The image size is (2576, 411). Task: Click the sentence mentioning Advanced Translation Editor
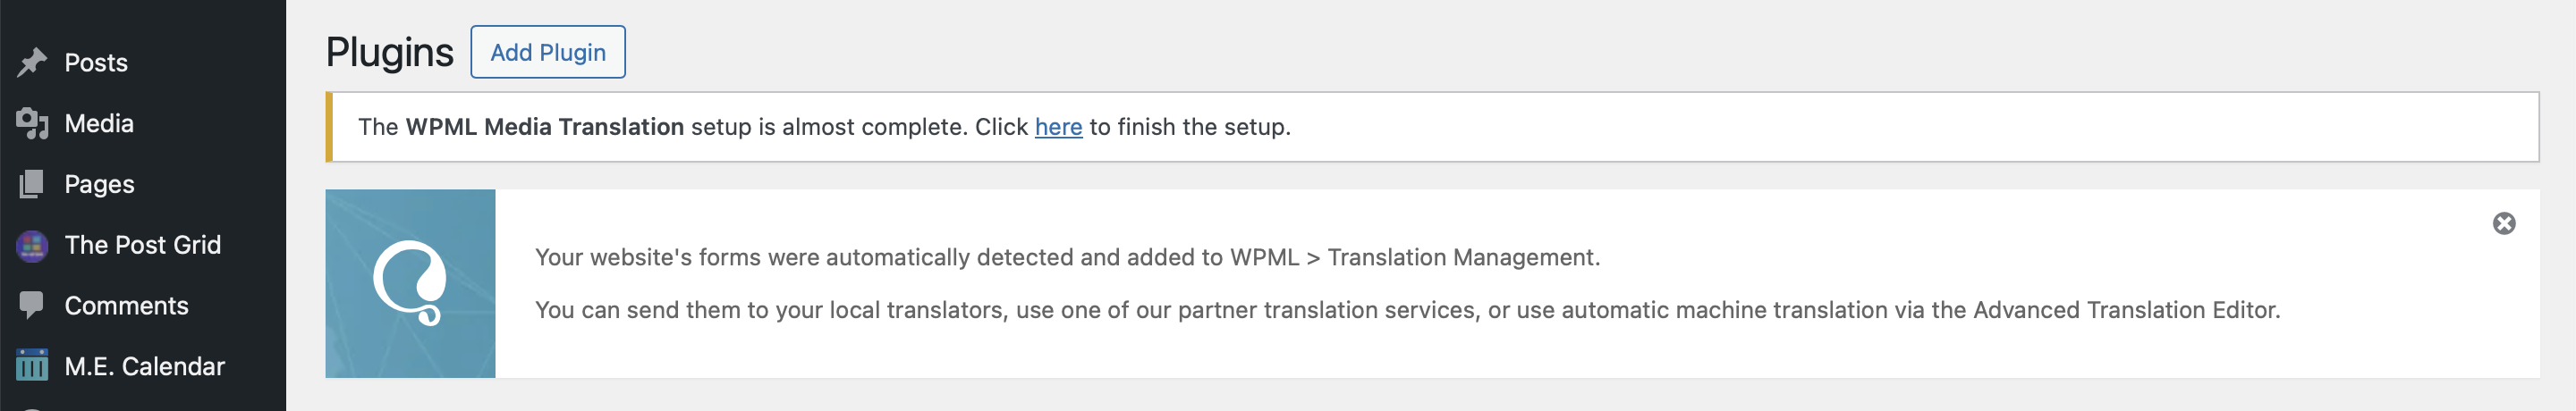(x=1407, y=310)
